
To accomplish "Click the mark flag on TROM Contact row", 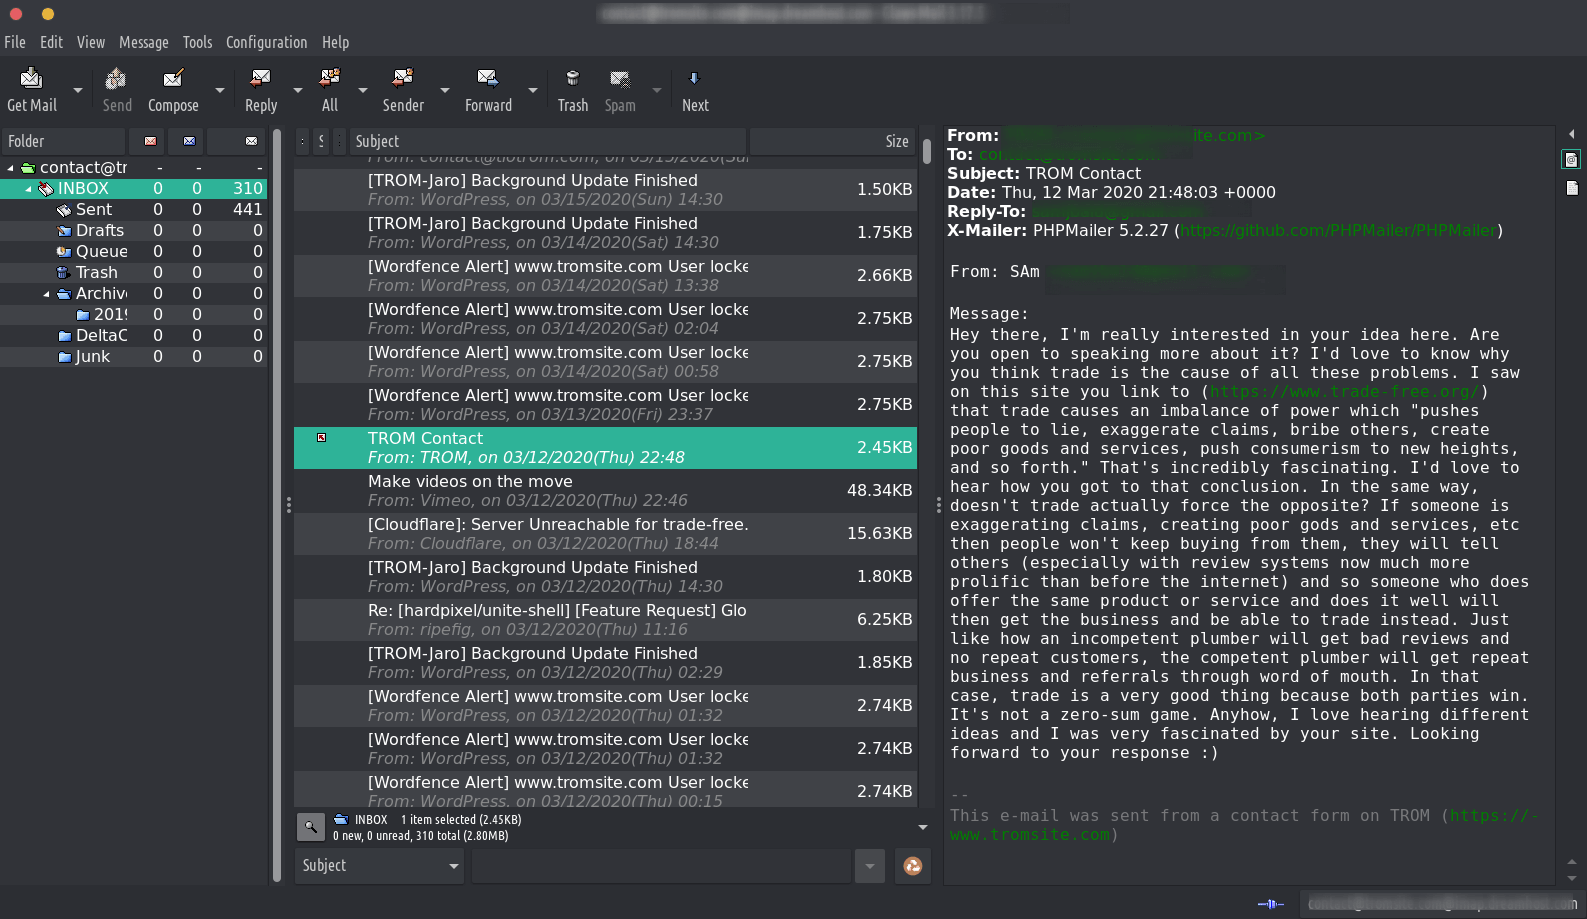I will (x=322, y=438).
